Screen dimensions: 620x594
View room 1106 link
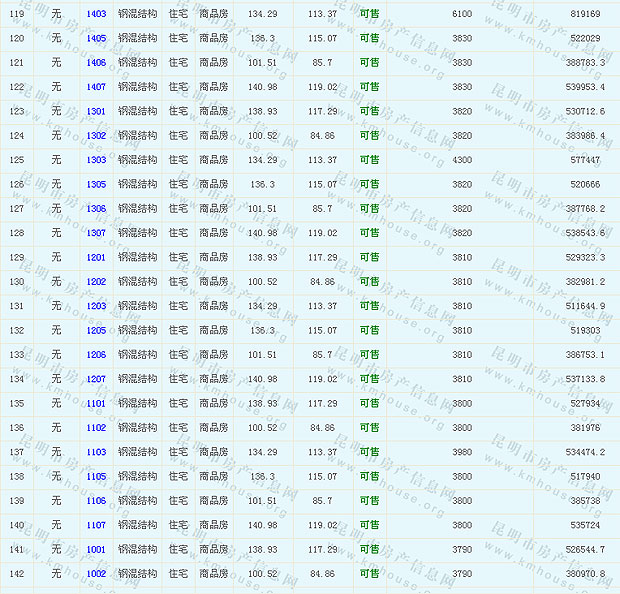[96, 500]
